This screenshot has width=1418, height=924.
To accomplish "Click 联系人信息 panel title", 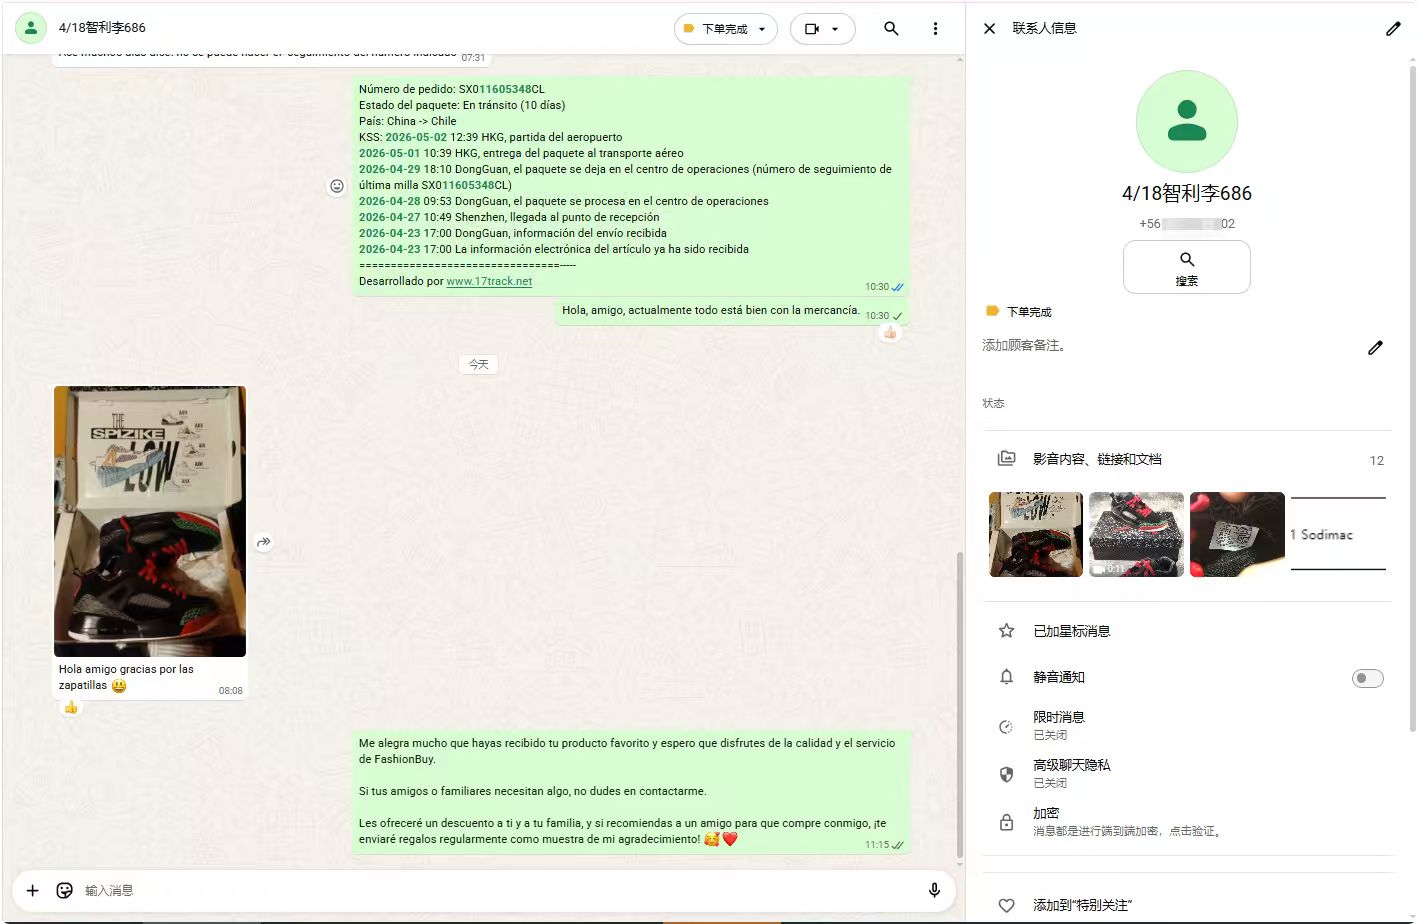I will [1044, 28].
